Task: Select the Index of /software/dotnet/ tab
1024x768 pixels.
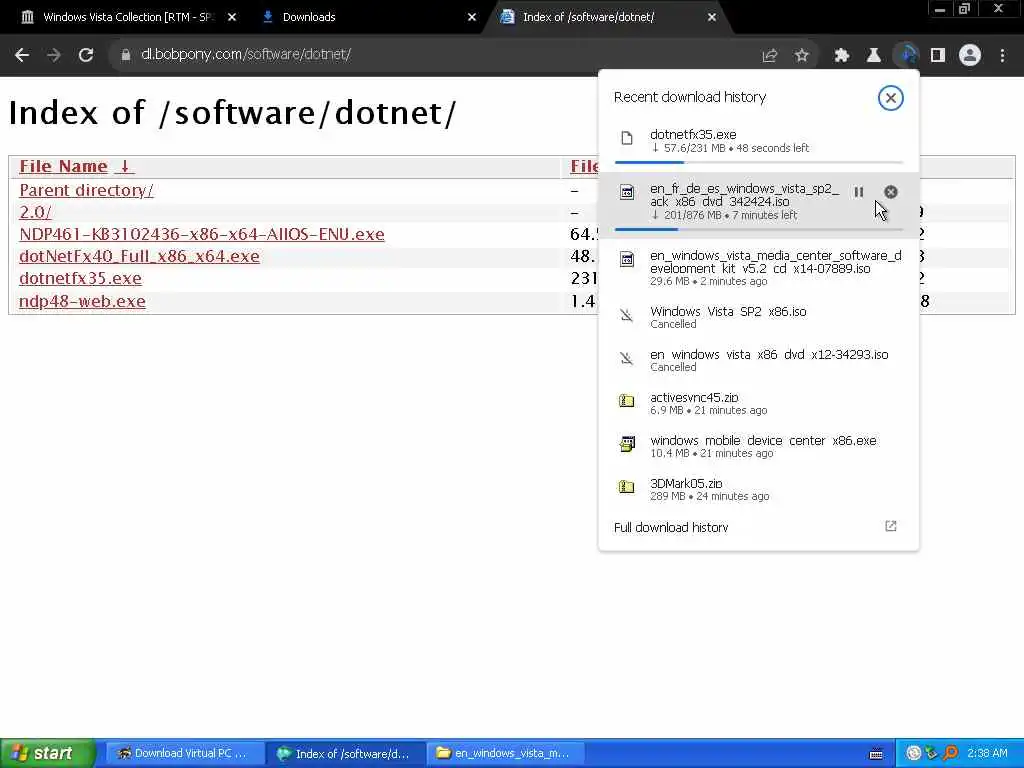Action: pyautogui.click(x=607, y=17)
